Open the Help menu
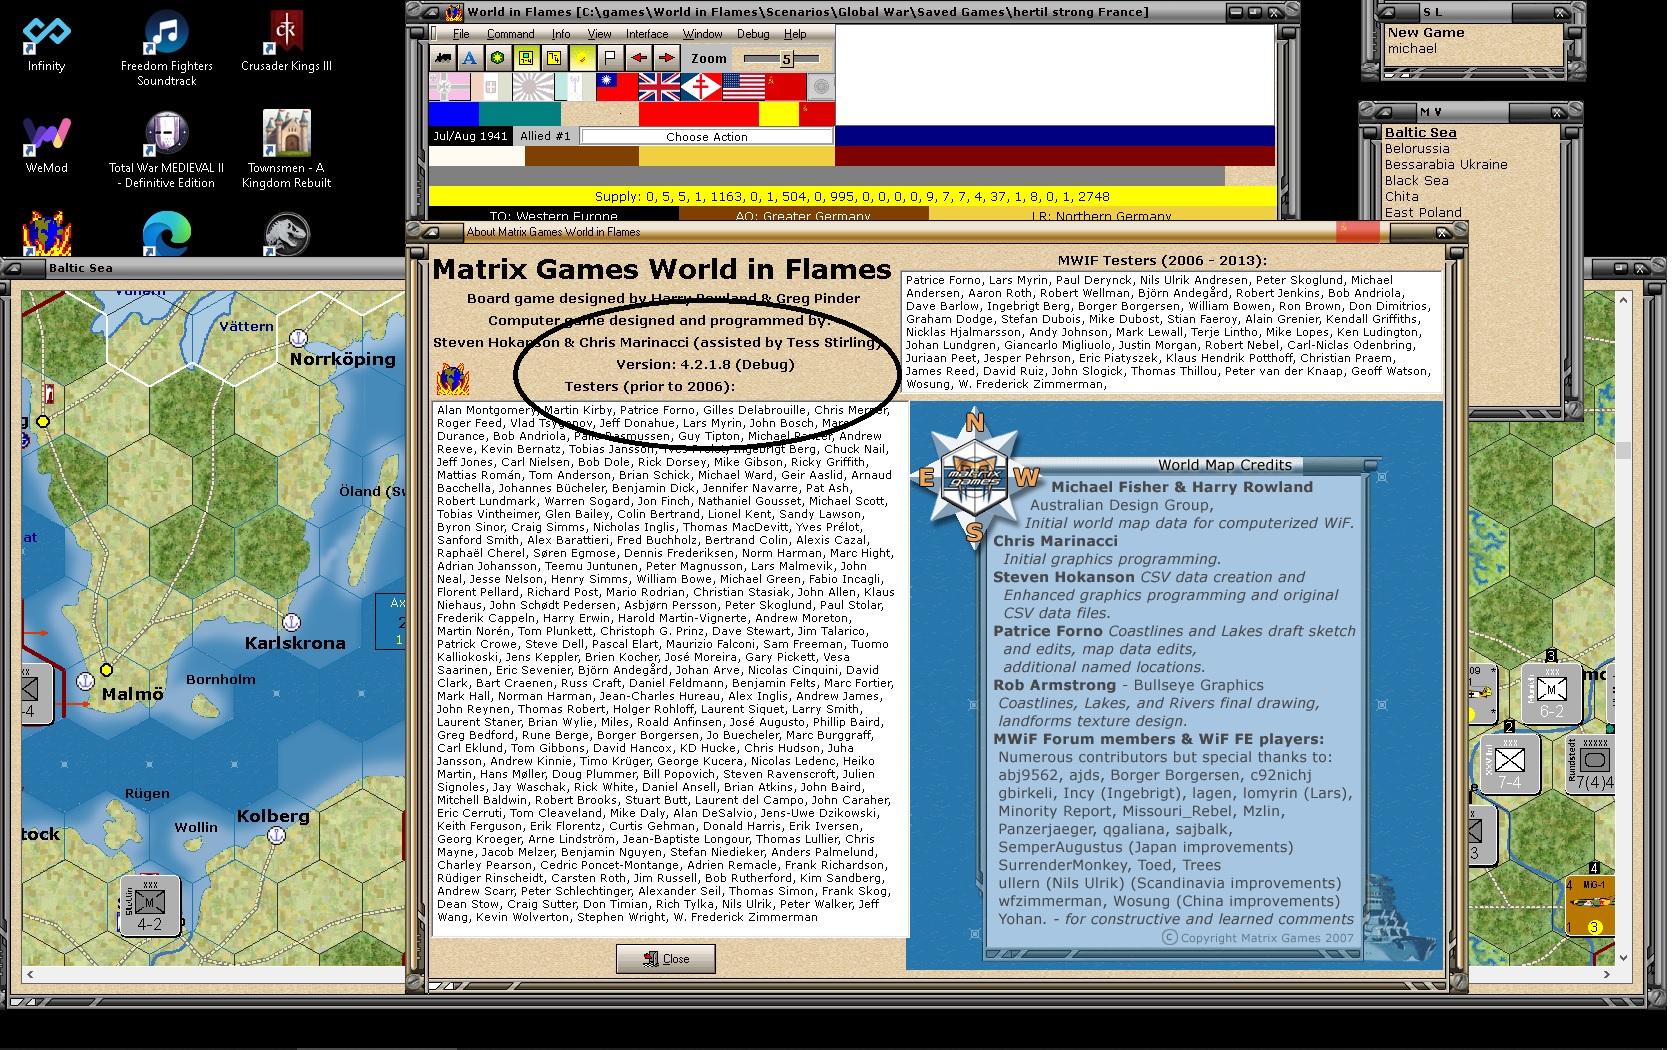Image resolution: width=1680 pixels, height=1050 pixels. 795,34
